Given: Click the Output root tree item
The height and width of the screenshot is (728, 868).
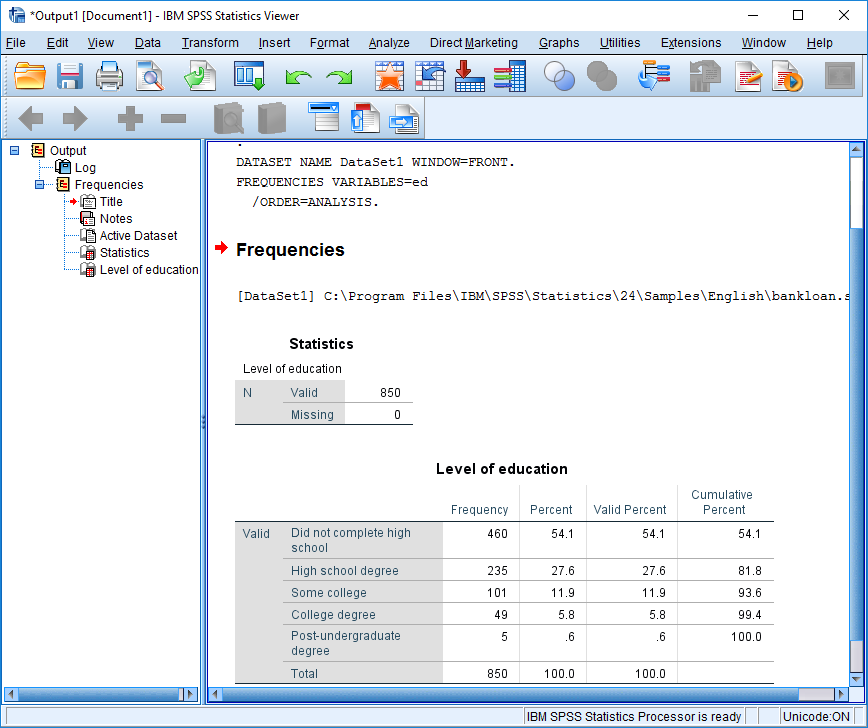Looking at the screenshot, I should point(68,151).
